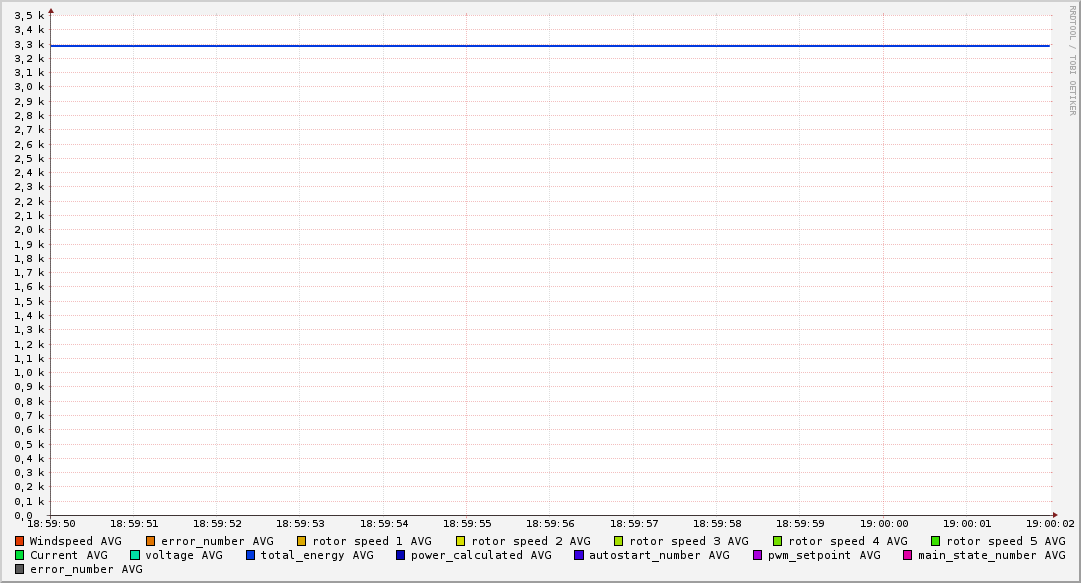
Task: Select the autostart_number AVG legend swatch
Action: coord(579,555)
